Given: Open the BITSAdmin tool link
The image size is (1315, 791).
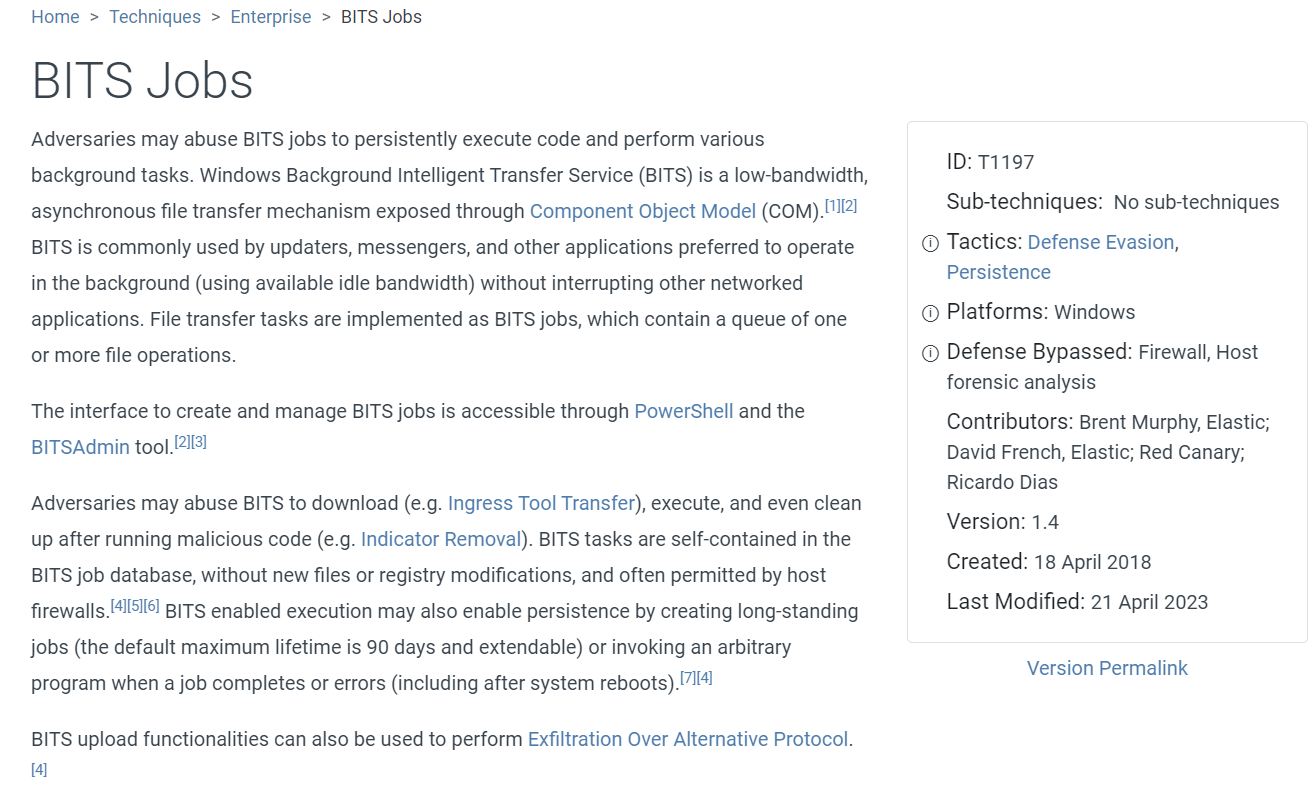Looking at the screenshot, I should click(80, 447).
